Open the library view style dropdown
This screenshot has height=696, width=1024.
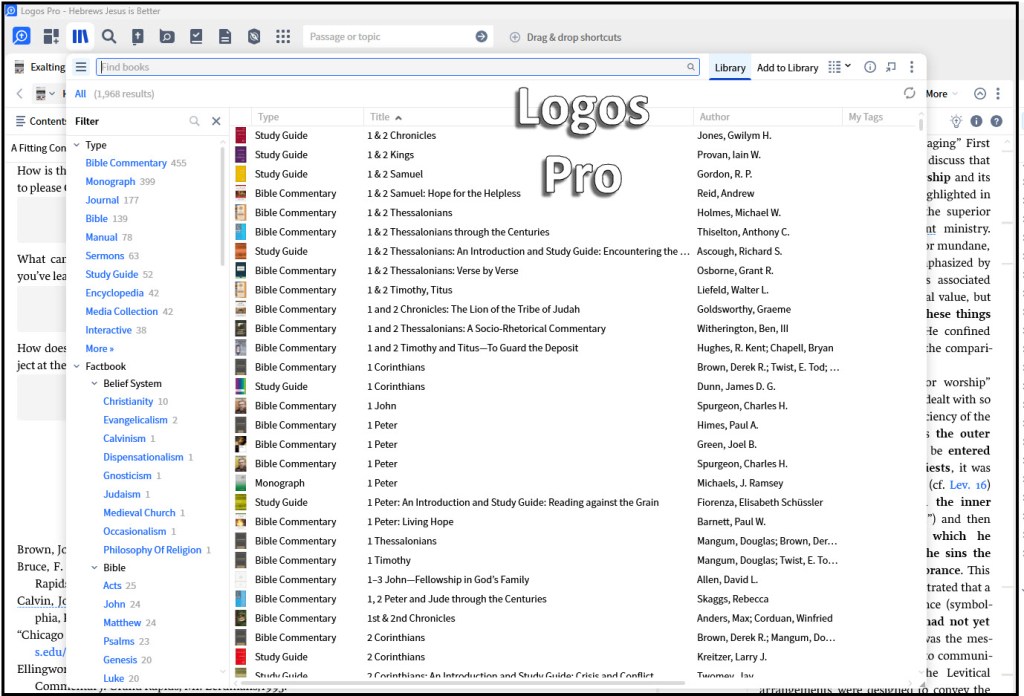839,67
